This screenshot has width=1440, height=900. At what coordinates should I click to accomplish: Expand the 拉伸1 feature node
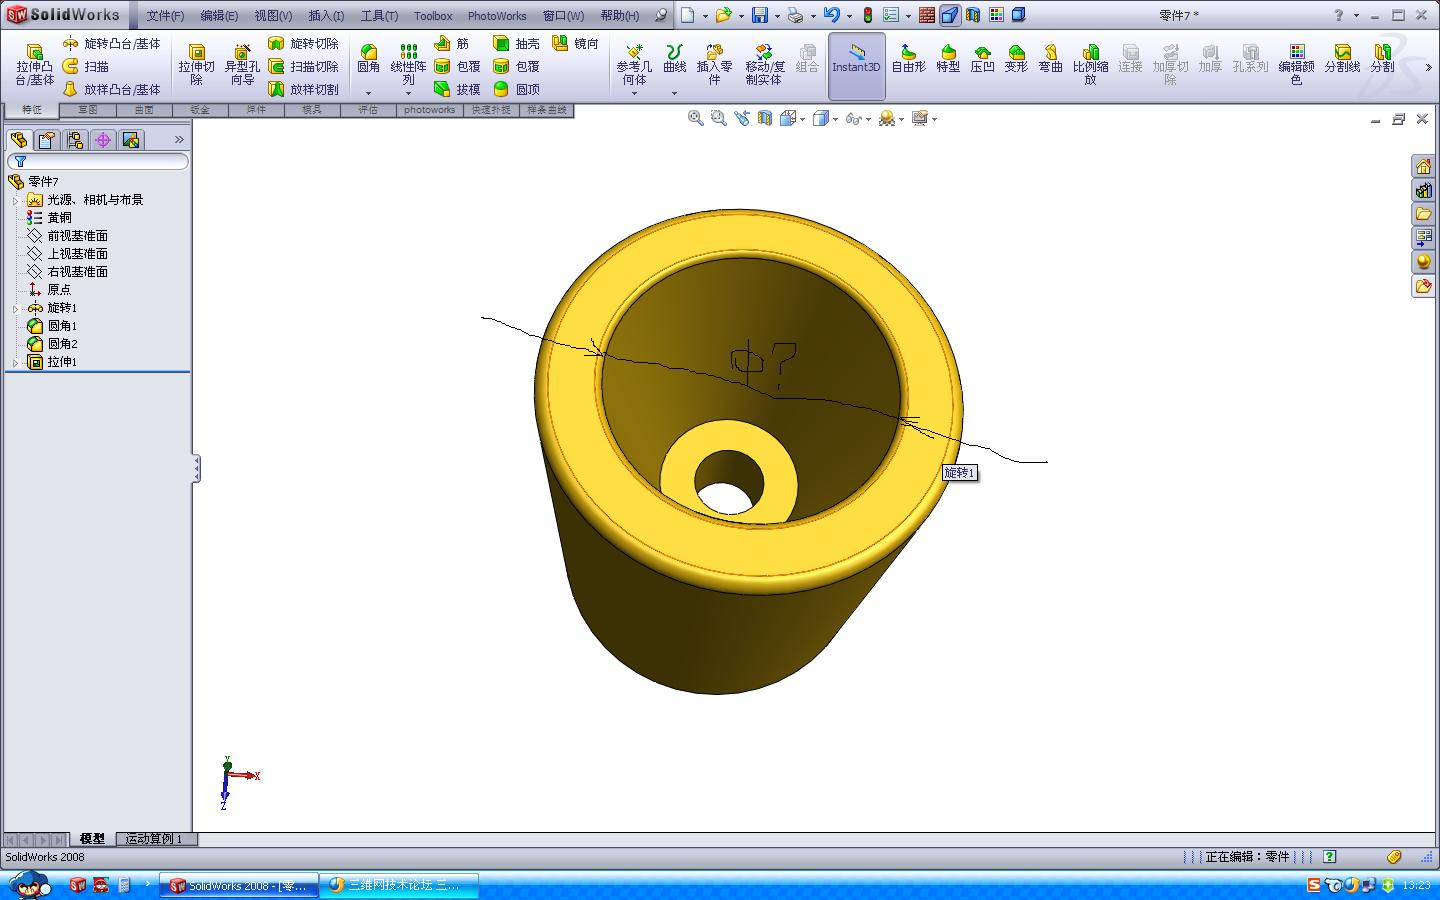click(15, 363)
